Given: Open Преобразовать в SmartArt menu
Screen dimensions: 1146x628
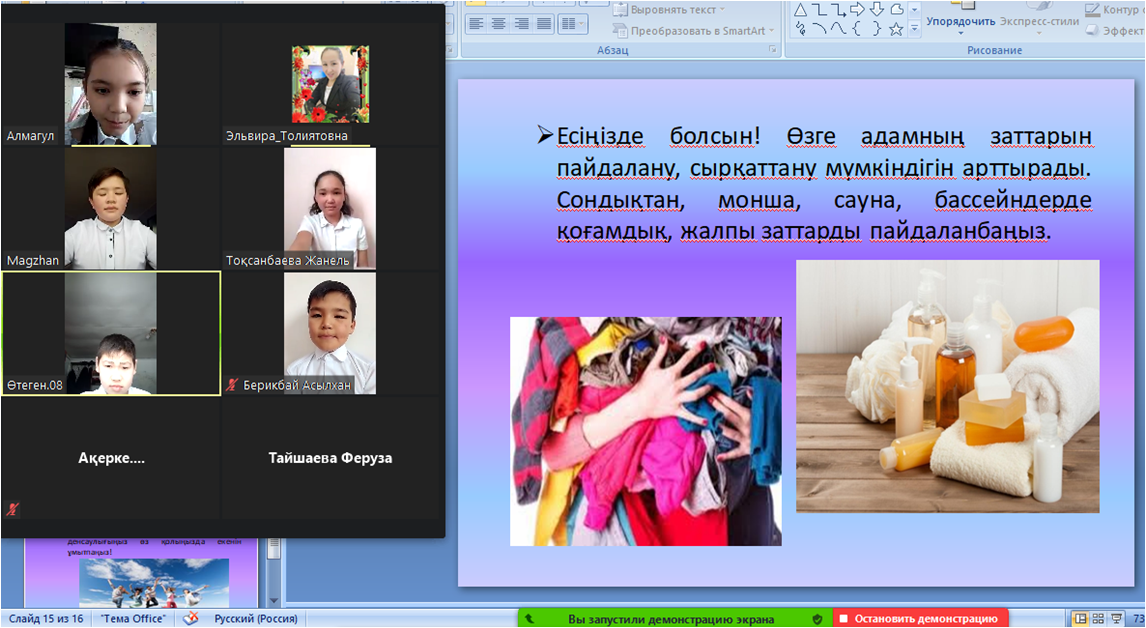Looking at the screenshot, I should point(697,30).
